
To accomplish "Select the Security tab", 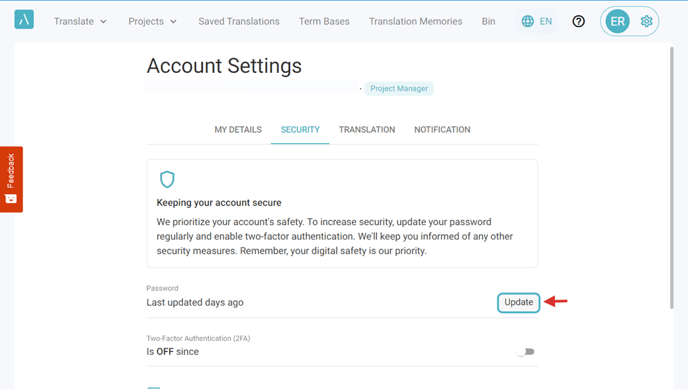I will tap(300, 130).
